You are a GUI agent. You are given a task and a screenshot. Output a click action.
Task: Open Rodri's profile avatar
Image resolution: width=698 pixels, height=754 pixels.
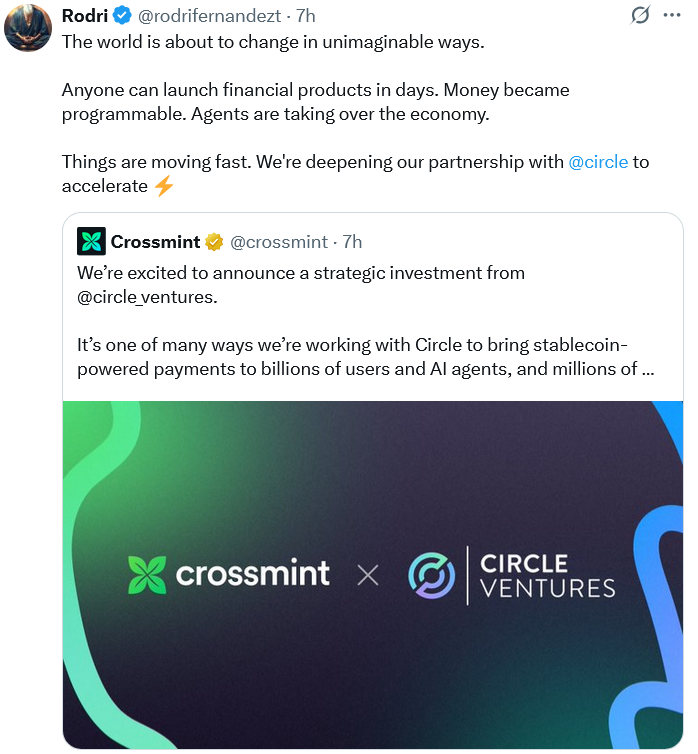tap(27, 27)
